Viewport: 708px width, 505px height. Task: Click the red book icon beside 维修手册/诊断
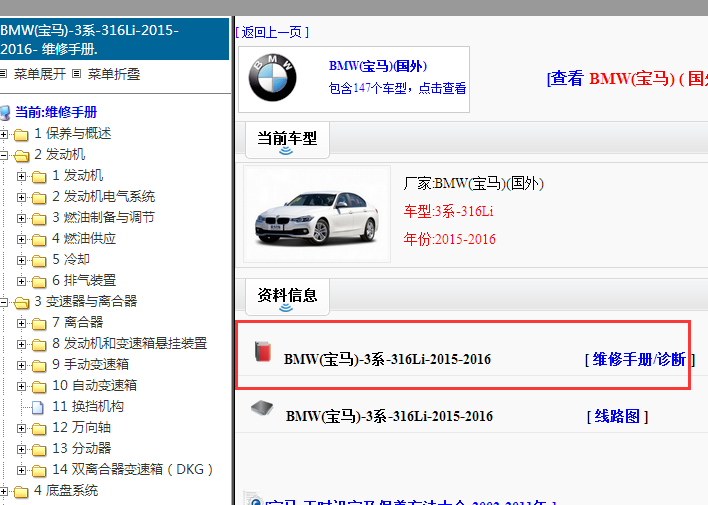point(263,352)
